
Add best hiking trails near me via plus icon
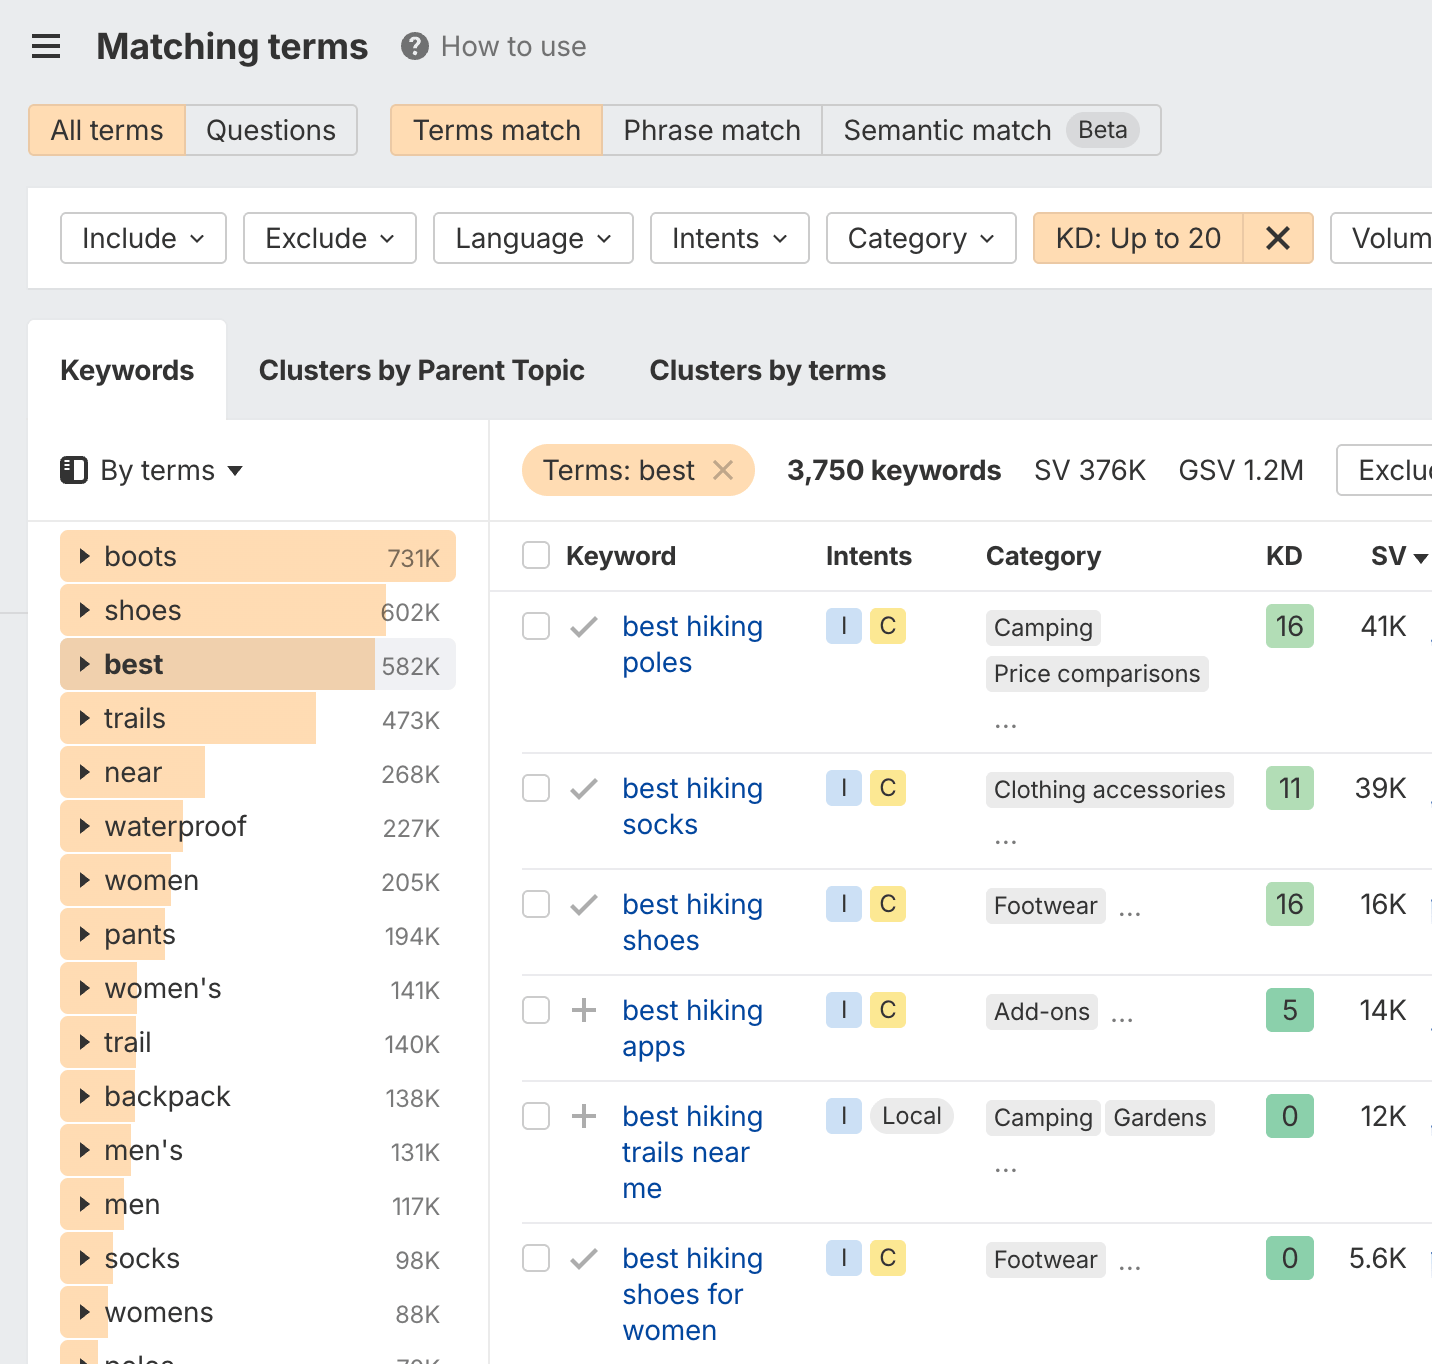click(x=584, y=1116)
